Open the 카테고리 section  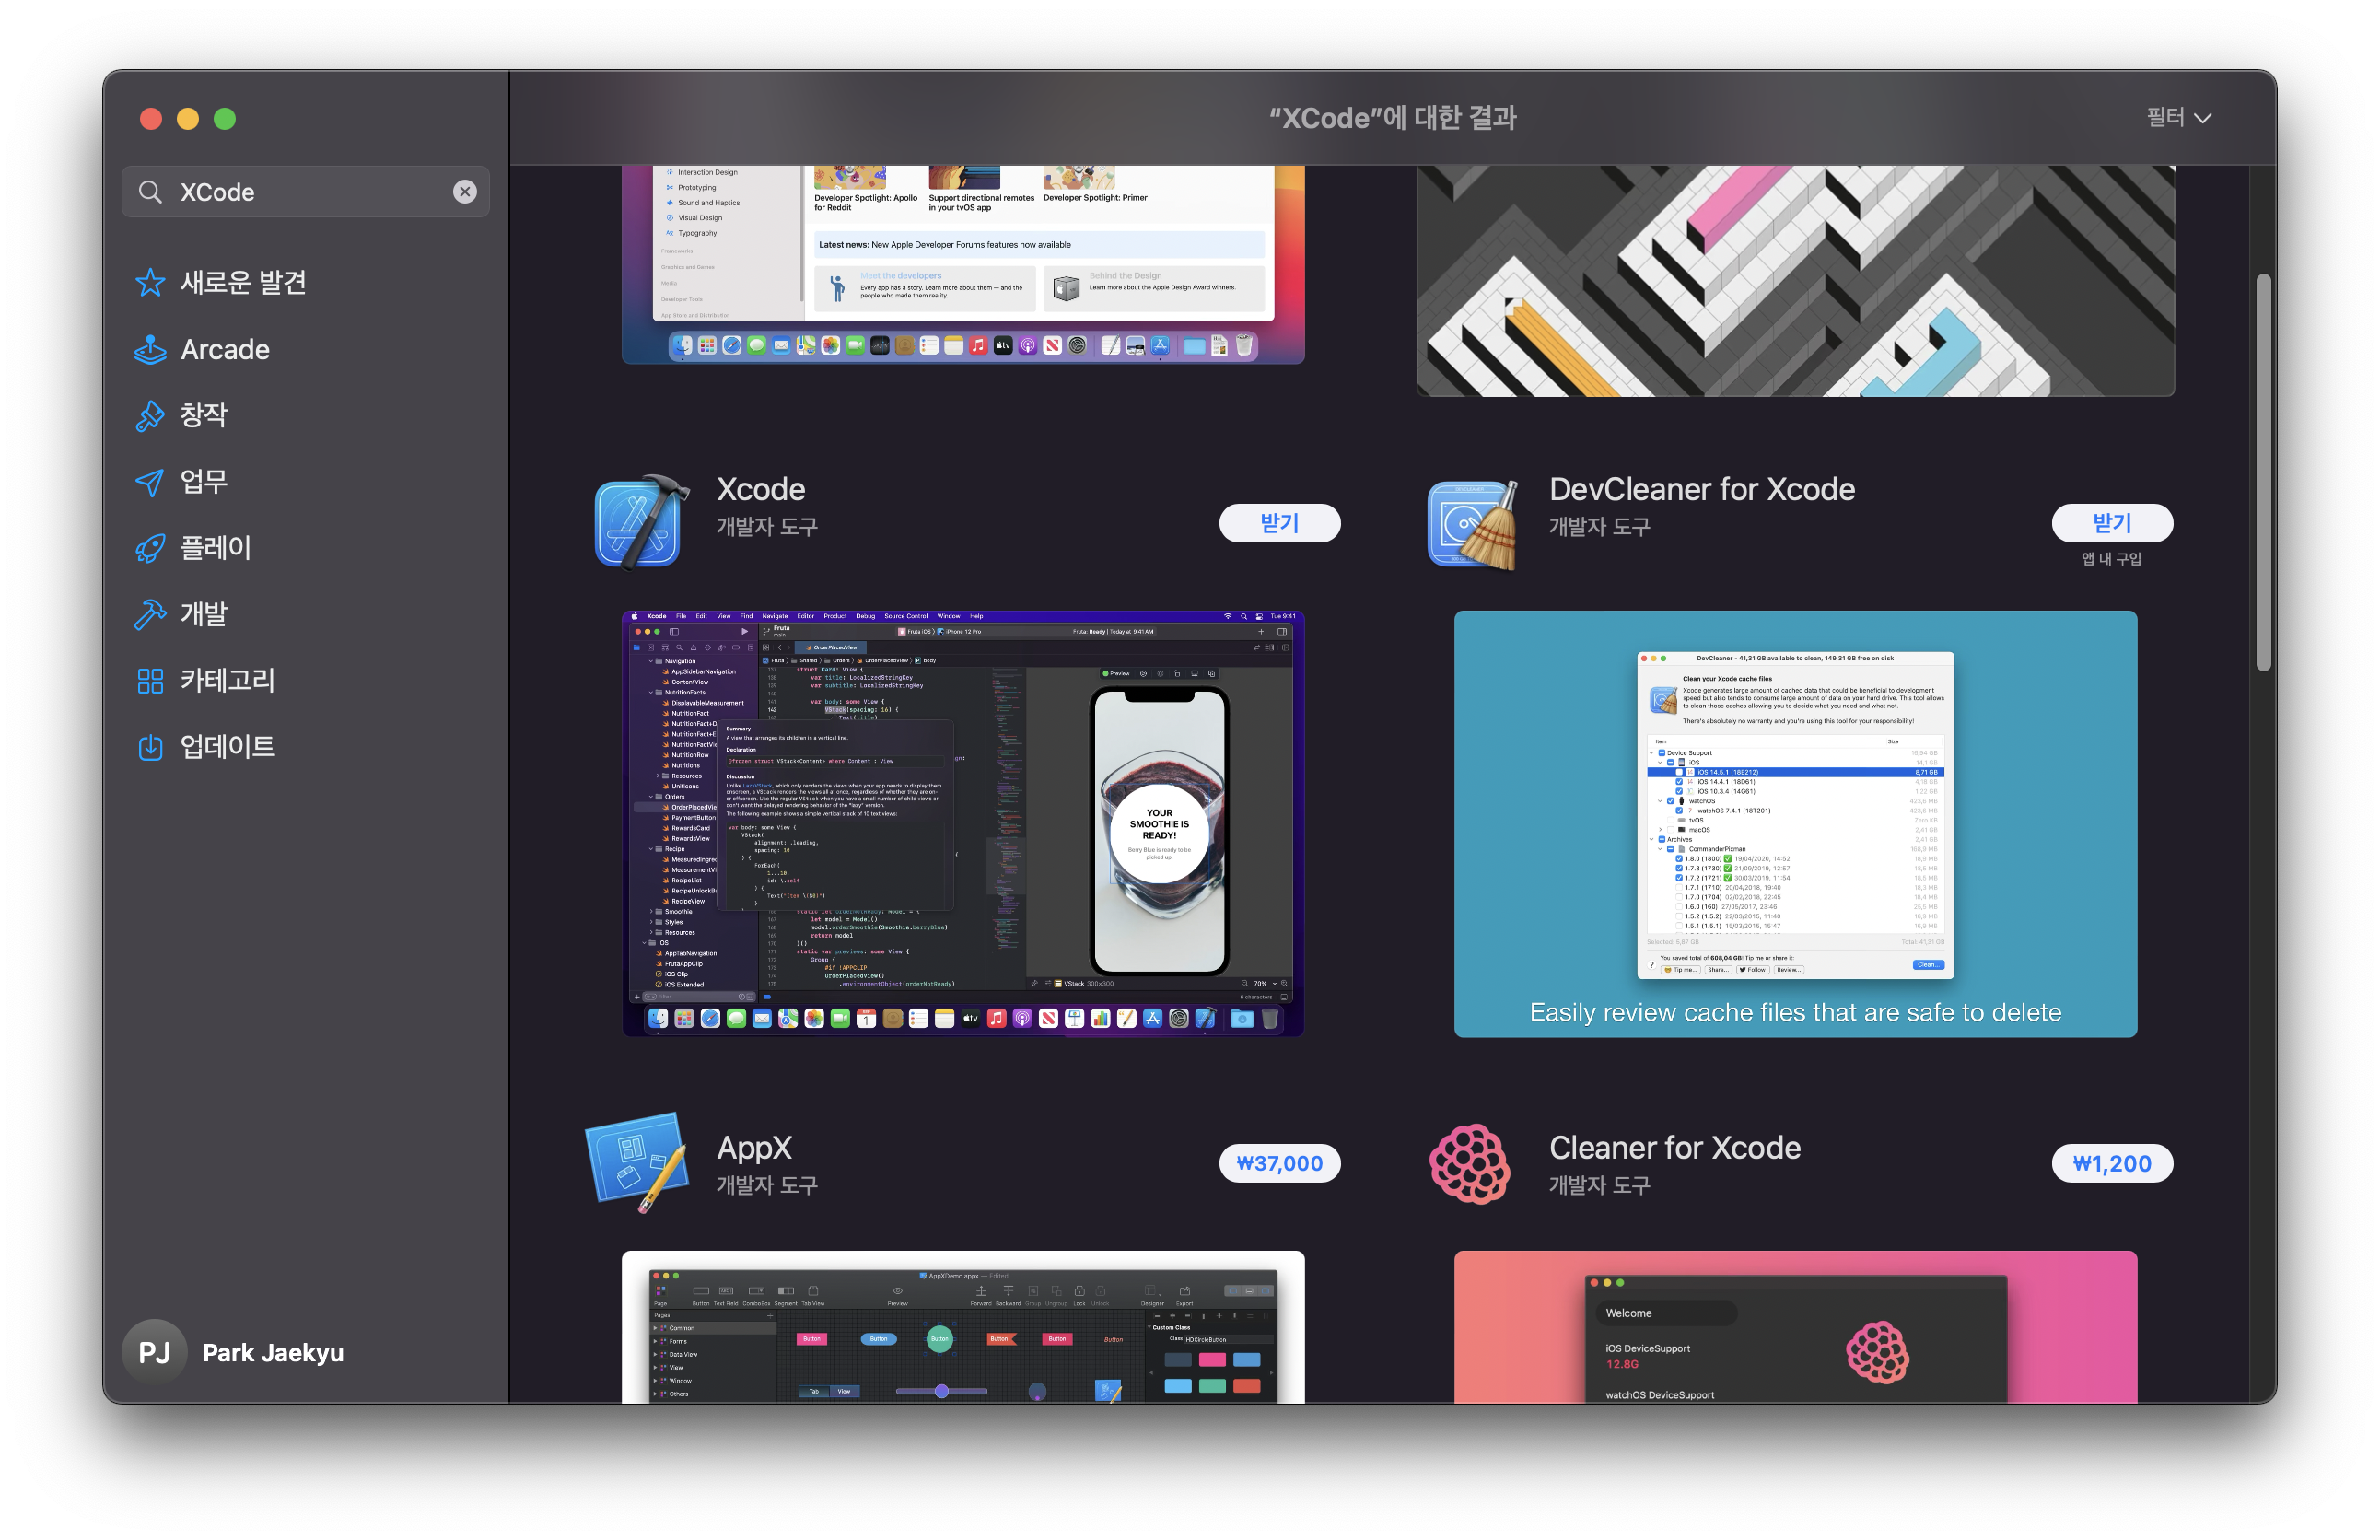(x=226, y=681)
